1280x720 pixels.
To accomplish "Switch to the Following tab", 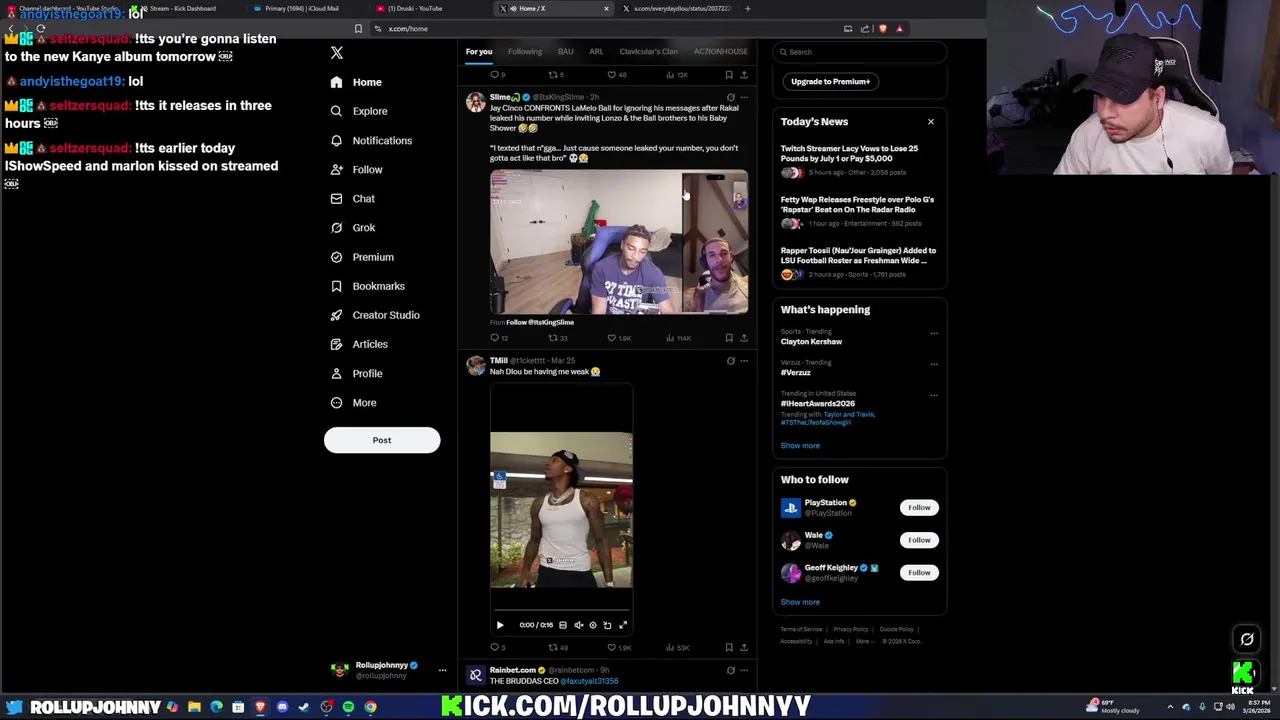I will click(x=524, y=52).
